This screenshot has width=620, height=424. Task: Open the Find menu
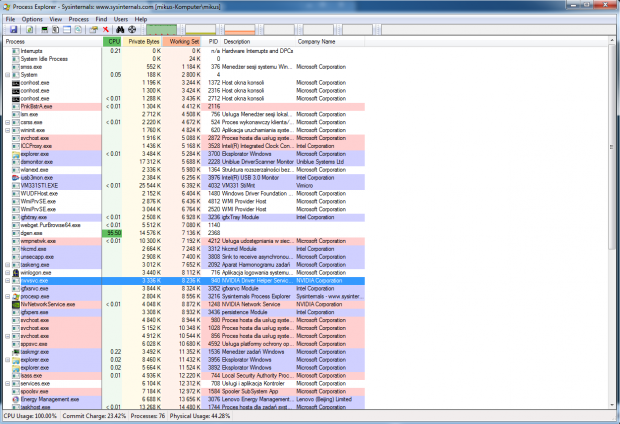pos(101,19)
